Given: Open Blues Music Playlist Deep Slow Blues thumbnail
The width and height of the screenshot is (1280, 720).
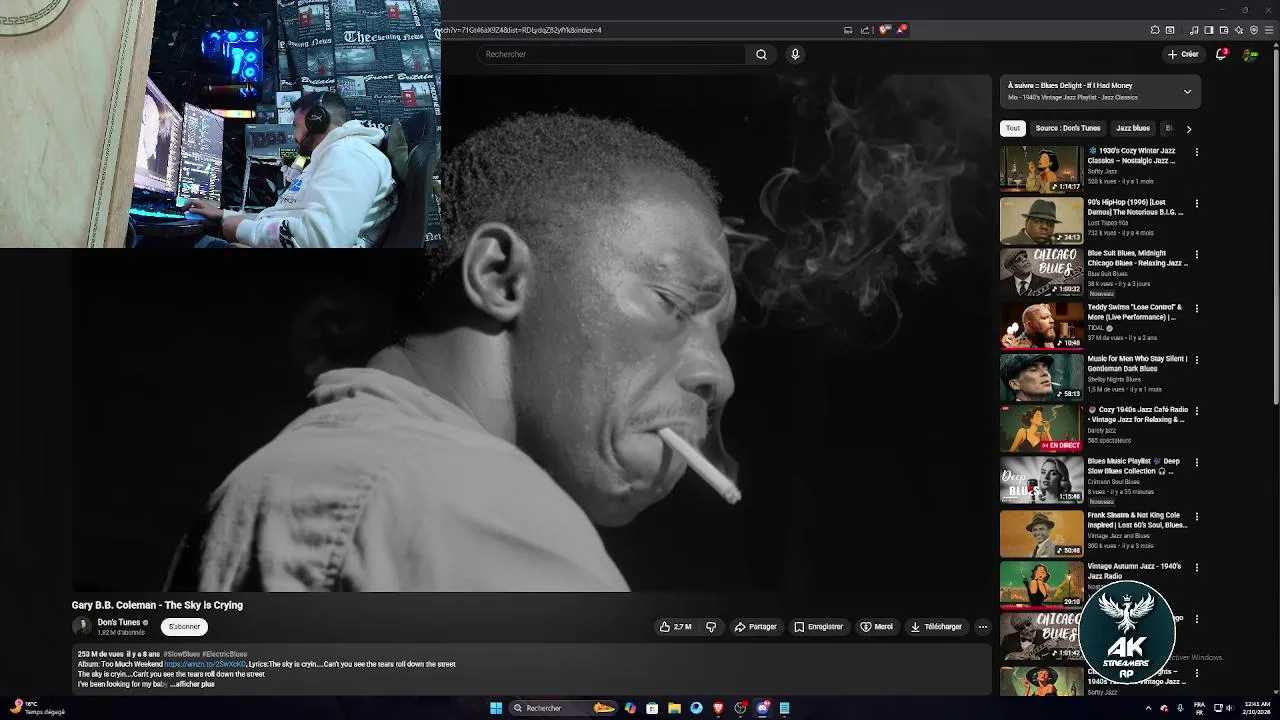Looking at the screenshot, I should pyautogui.click(x=1041, y=481).
